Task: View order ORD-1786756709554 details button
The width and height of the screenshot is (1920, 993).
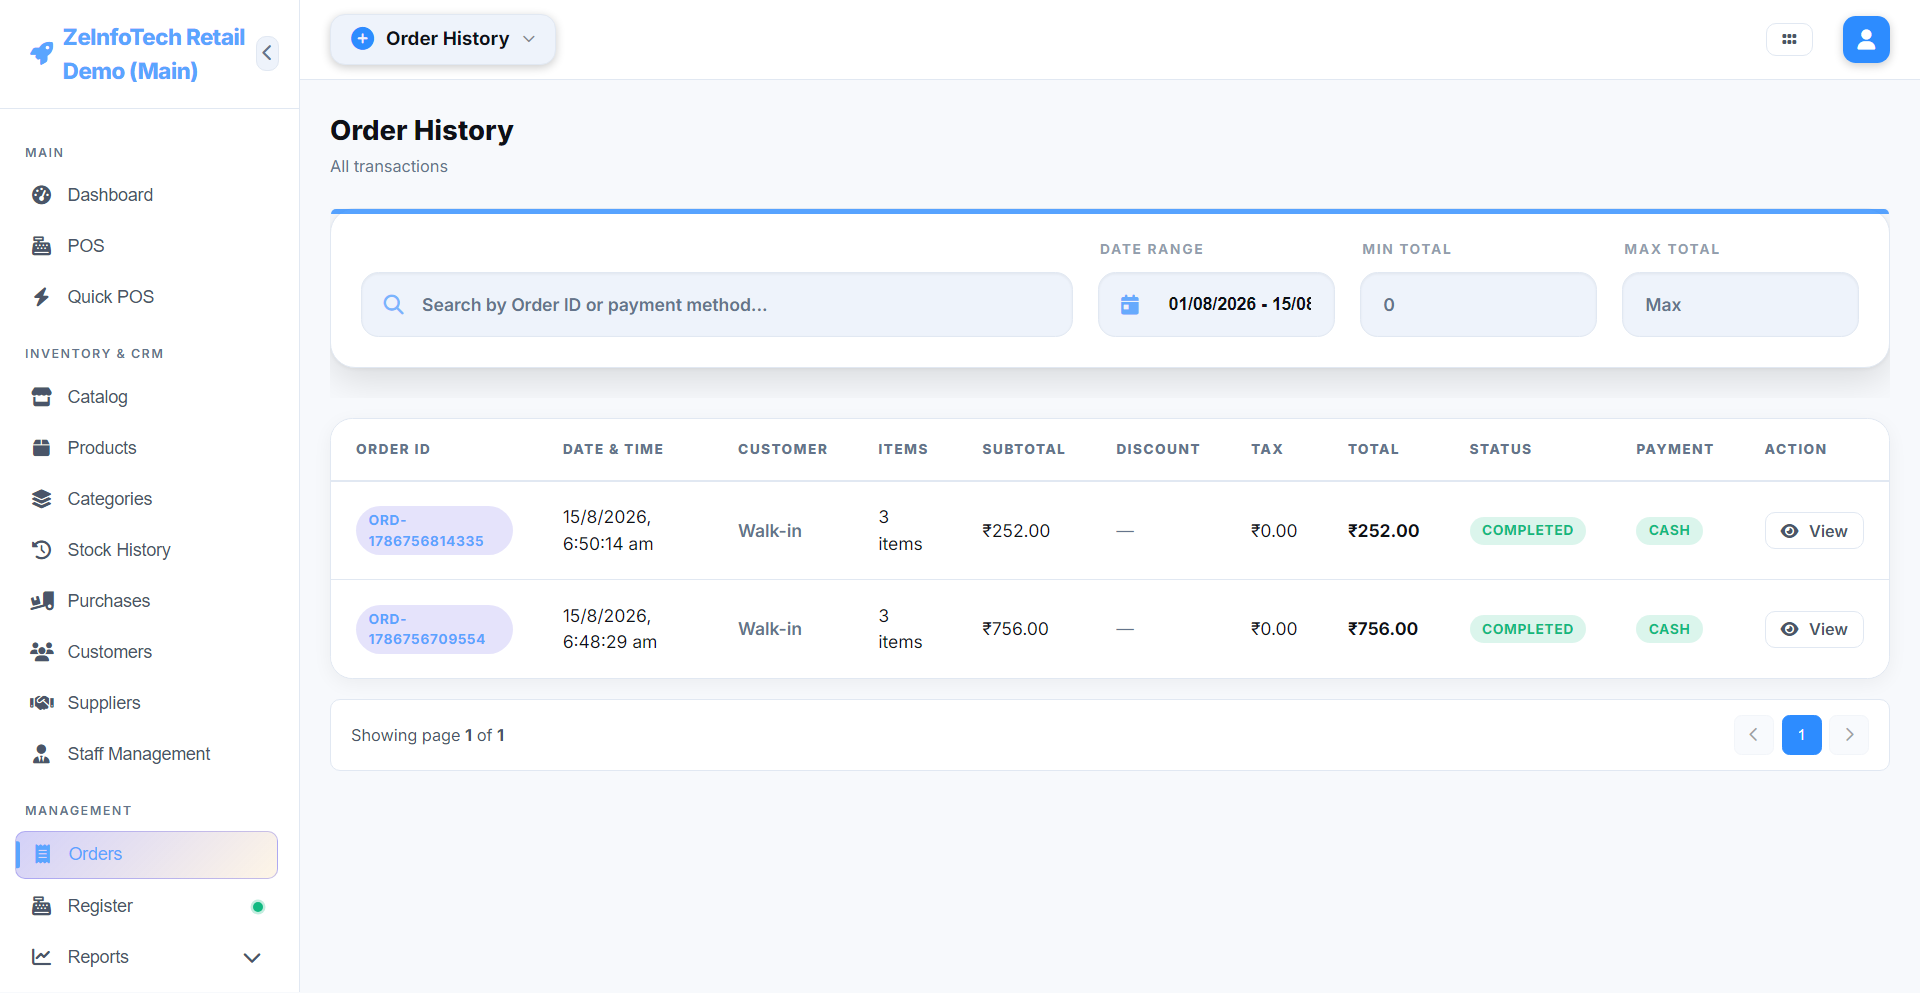Action: pos(1814,629)
